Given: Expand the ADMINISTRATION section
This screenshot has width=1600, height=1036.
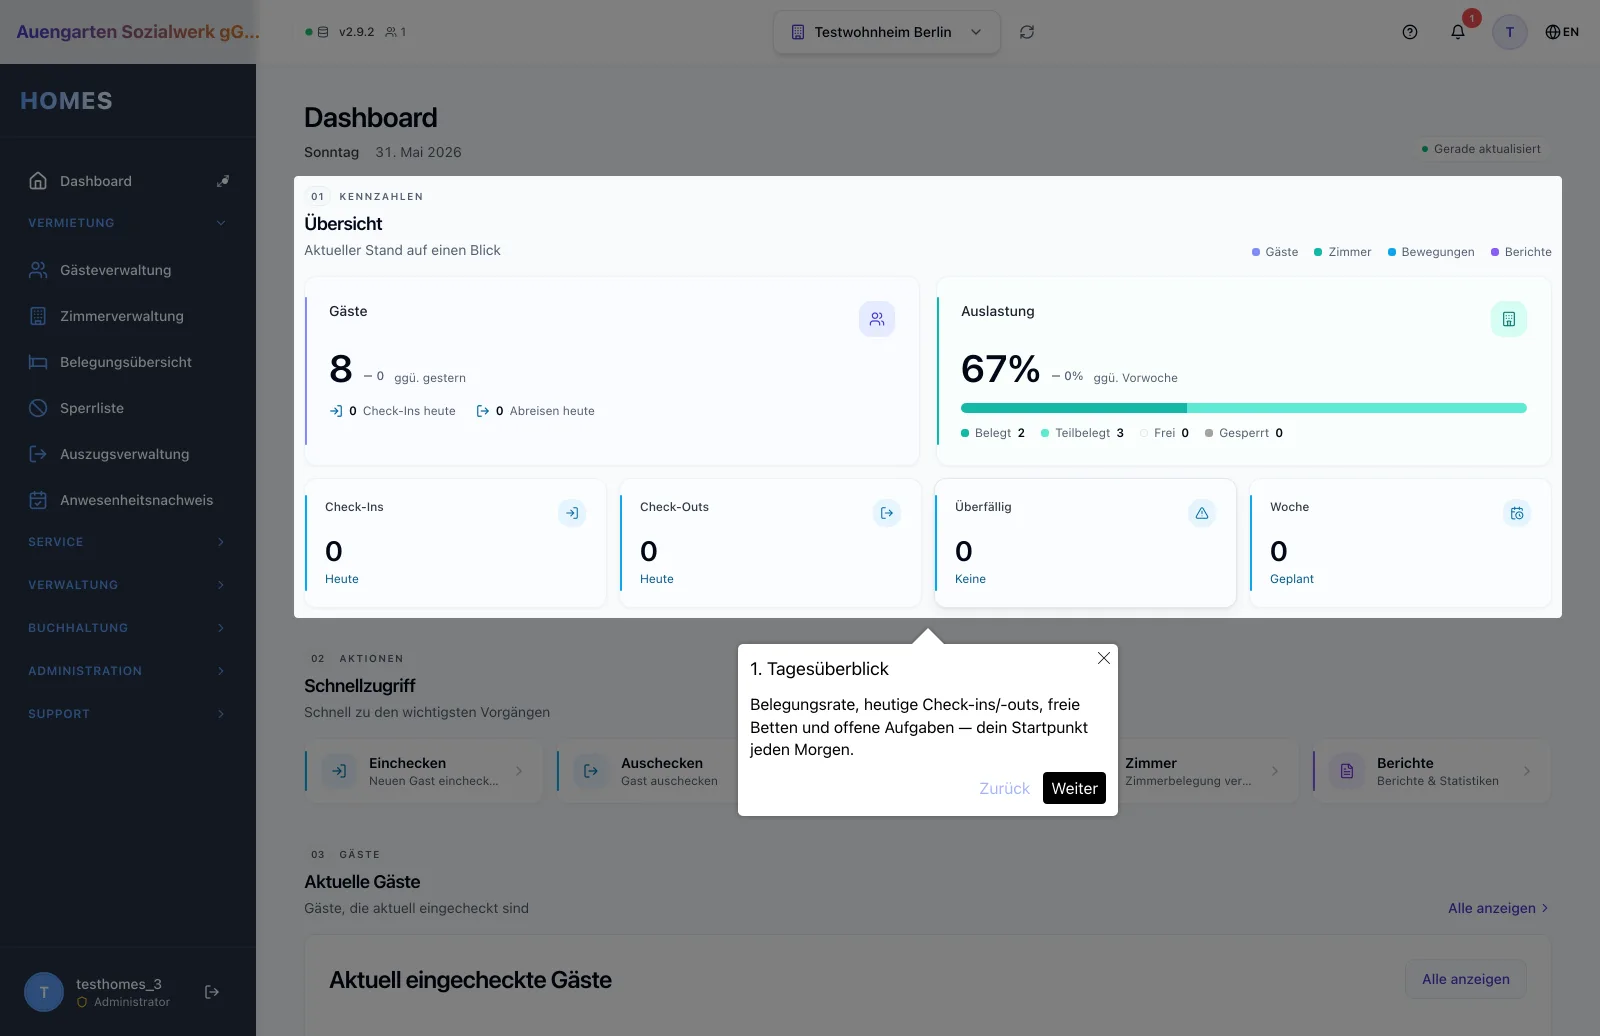Looking at the screenshot, I should pos(128,671).
